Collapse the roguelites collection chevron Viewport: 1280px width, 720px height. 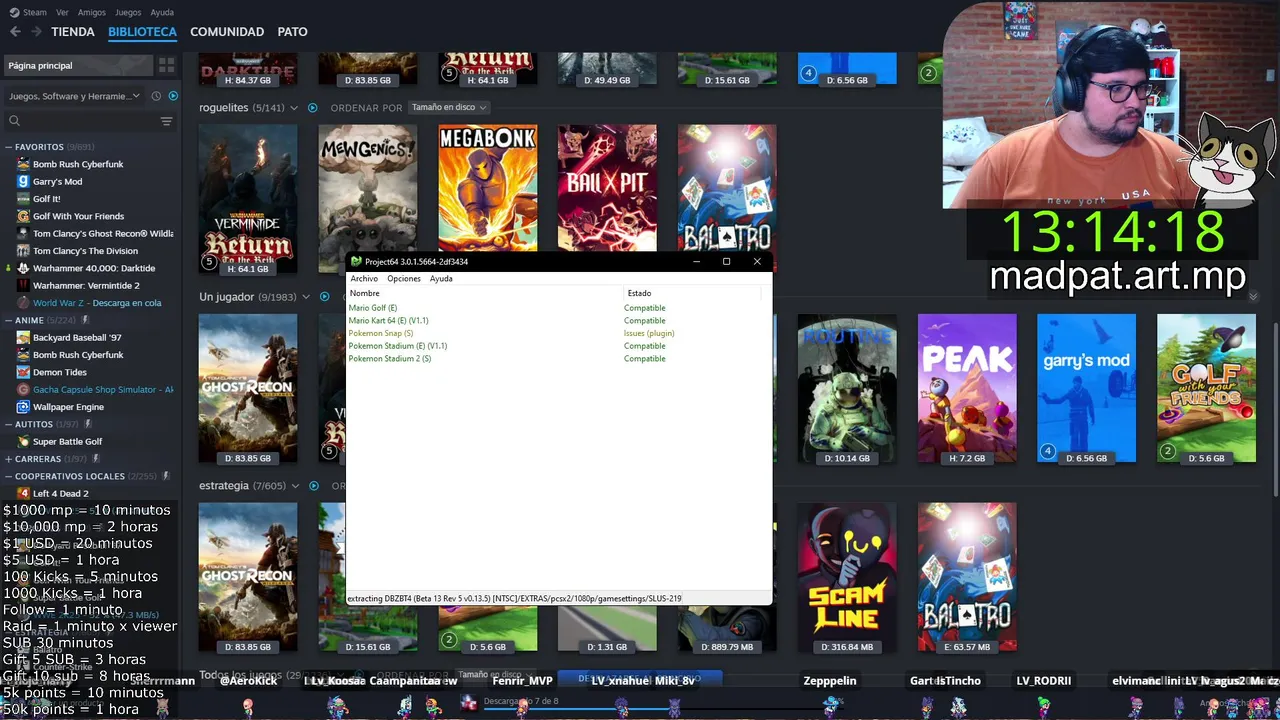click(295, 108)
